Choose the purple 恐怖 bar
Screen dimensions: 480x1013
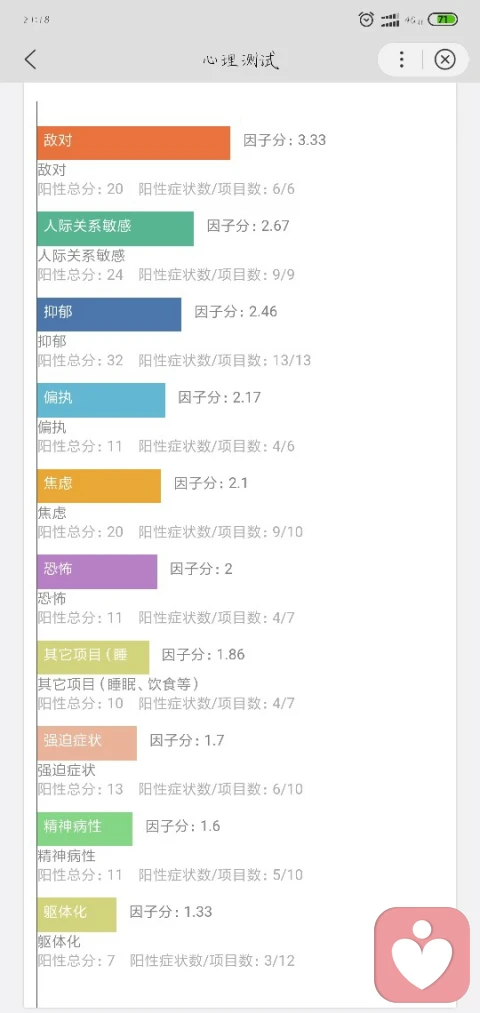pos(97,571)
